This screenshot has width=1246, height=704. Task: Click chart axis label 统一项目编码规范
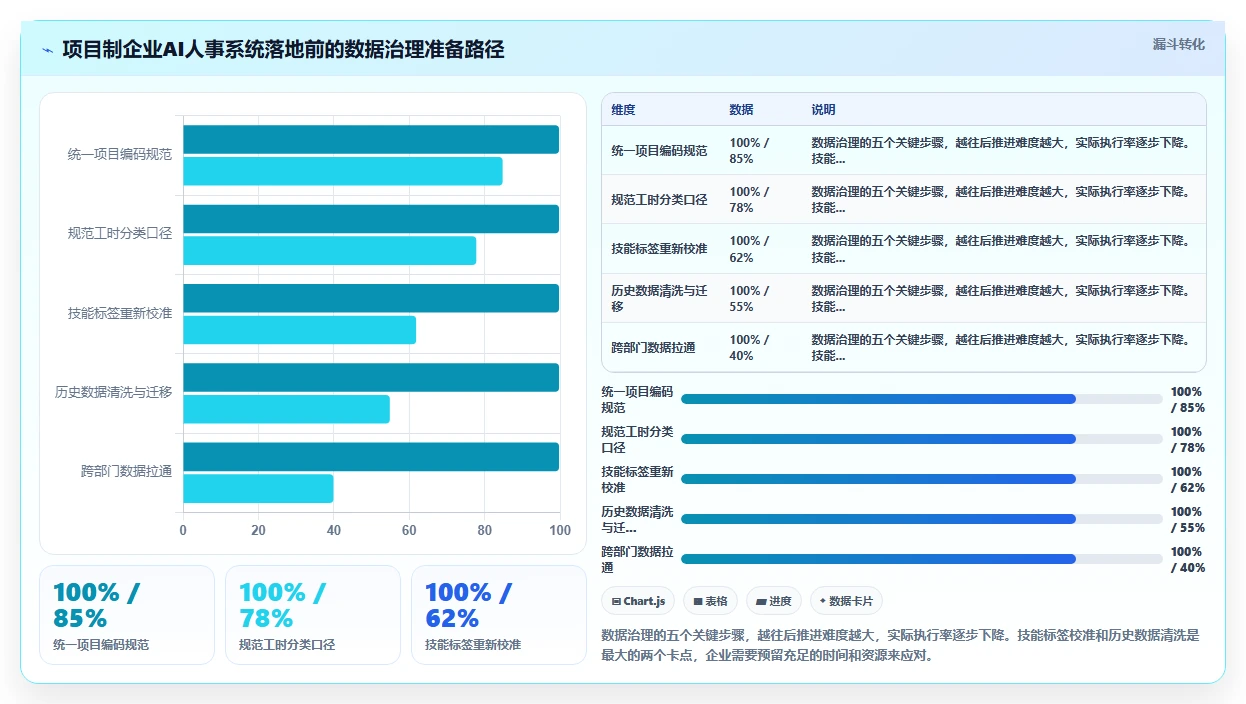coord(120,155)
